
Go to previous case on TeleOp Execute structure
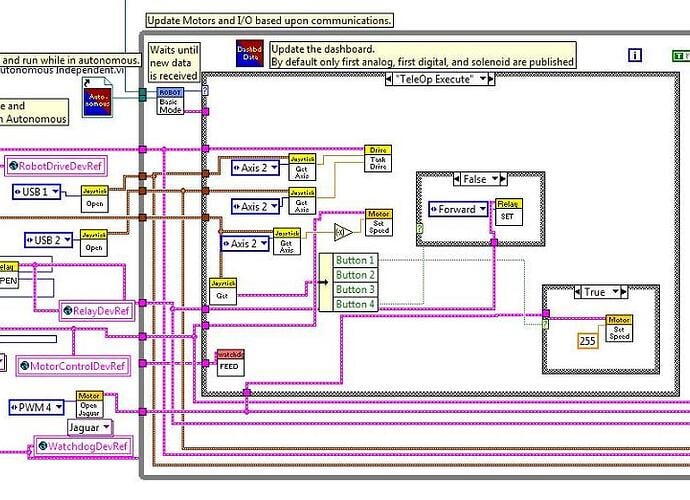coord(389,79)
